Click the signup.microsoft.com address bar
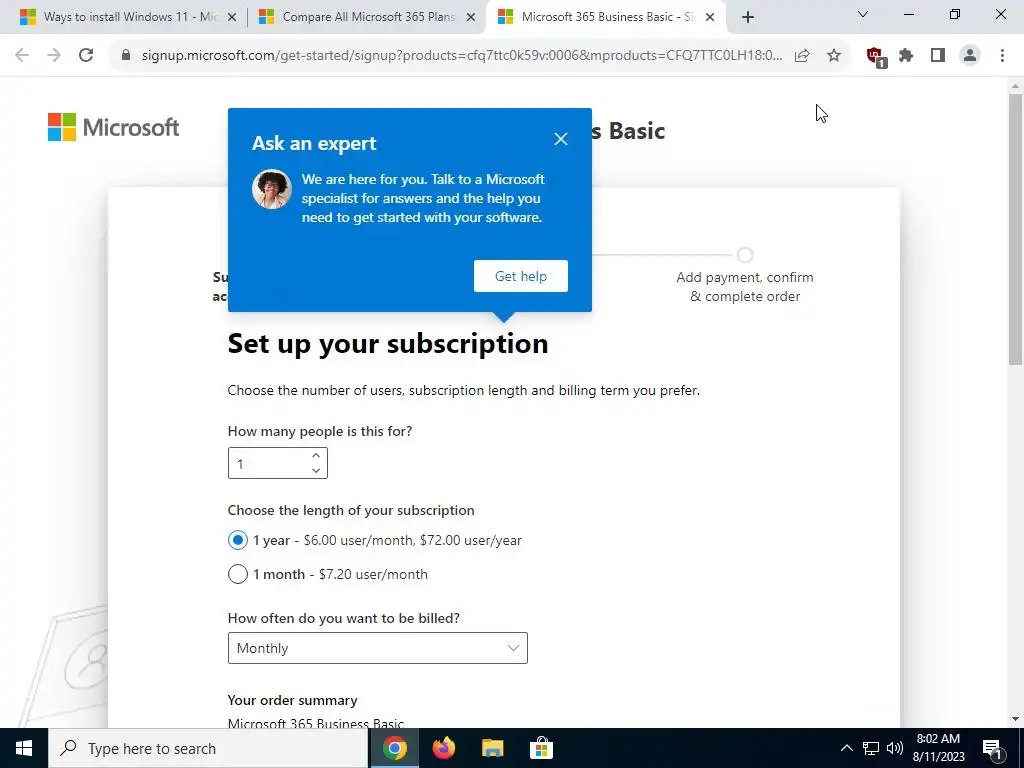Screen dimensions: 1024x768 pyautogui.click(x=462, y=56)
